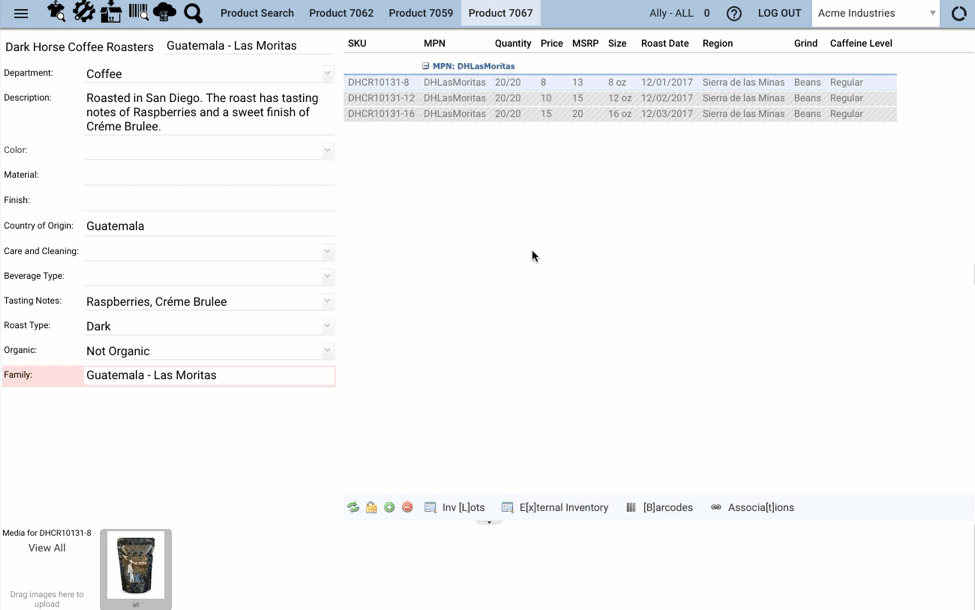Select row DHCR10131-12
This screenshot has width=975, height=610.
click(x=620, y=98)
